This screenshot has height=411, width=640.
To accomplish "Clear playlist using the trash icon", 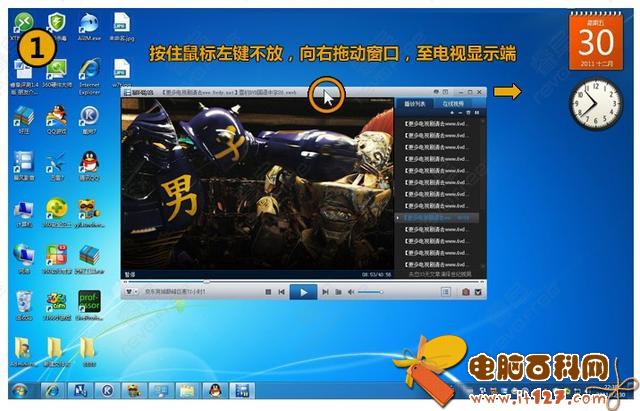I will (x=469, y=113).
